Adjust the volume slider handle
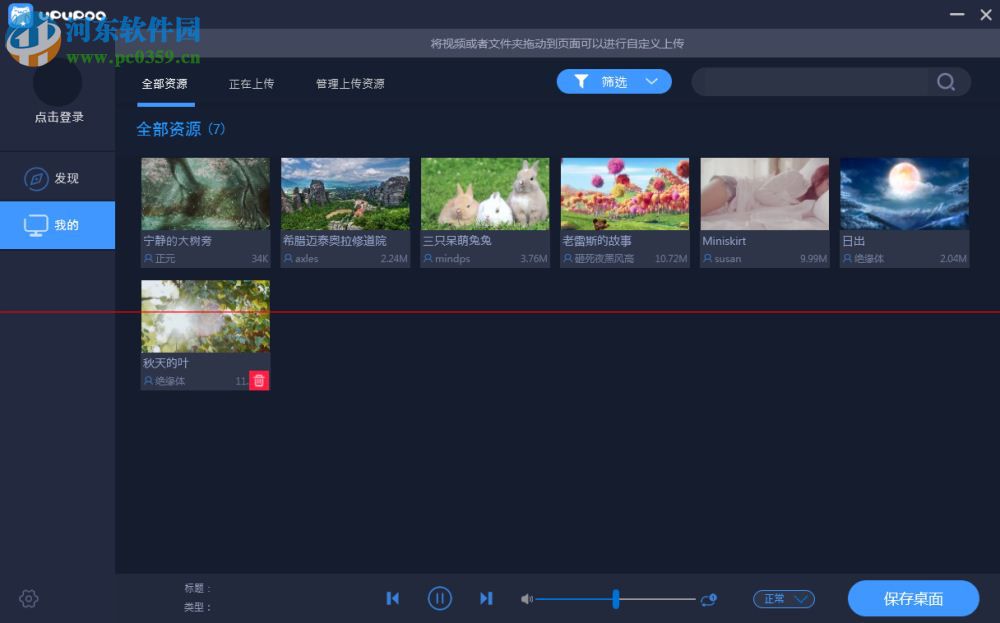This screenshot has width=1000, height=623. coord(614,598)
